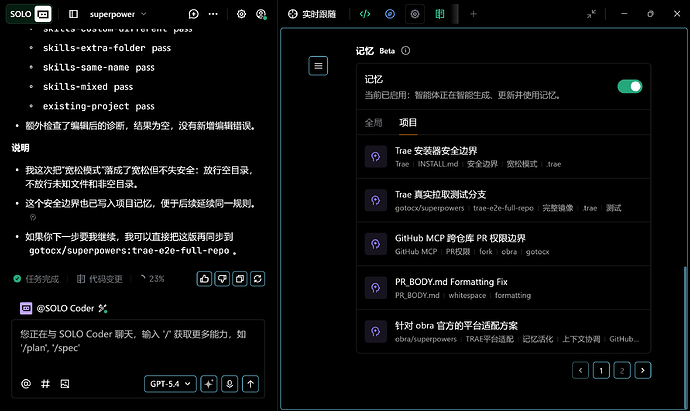Open the Trae 真实拉取测试分支 memory entry
This screenshot has height=411, width=690.
[503, 201]
